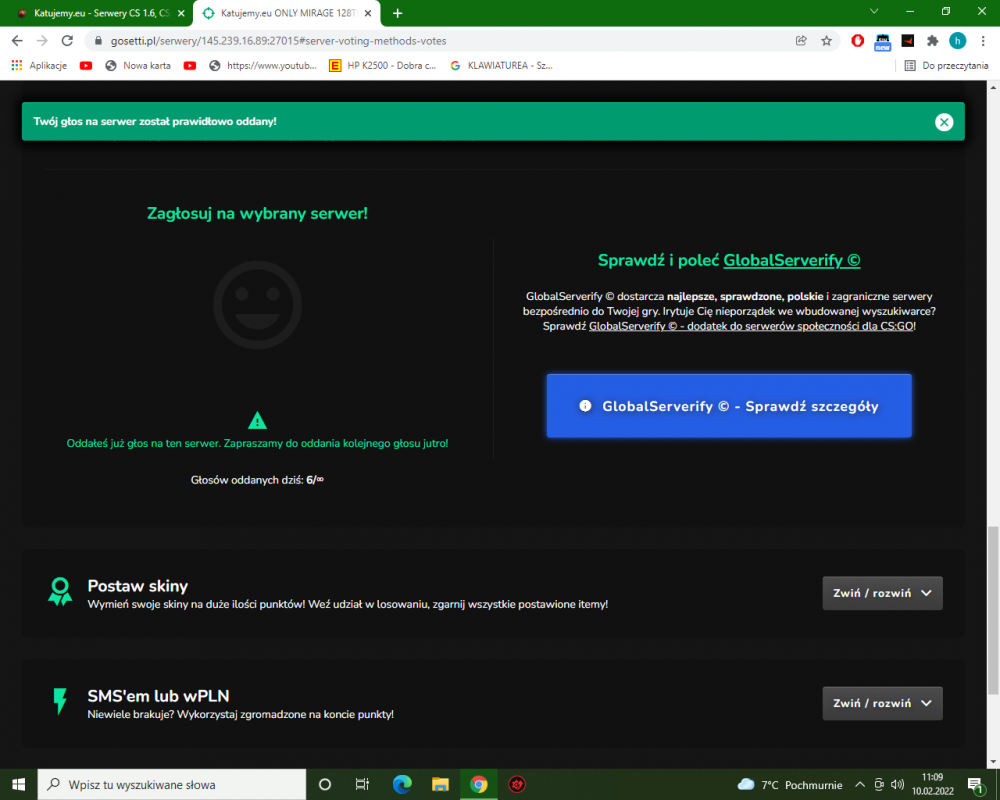1000x800 pixels.
Task: Open the second YouTube bookmark icon
Action: click(189, 66)
